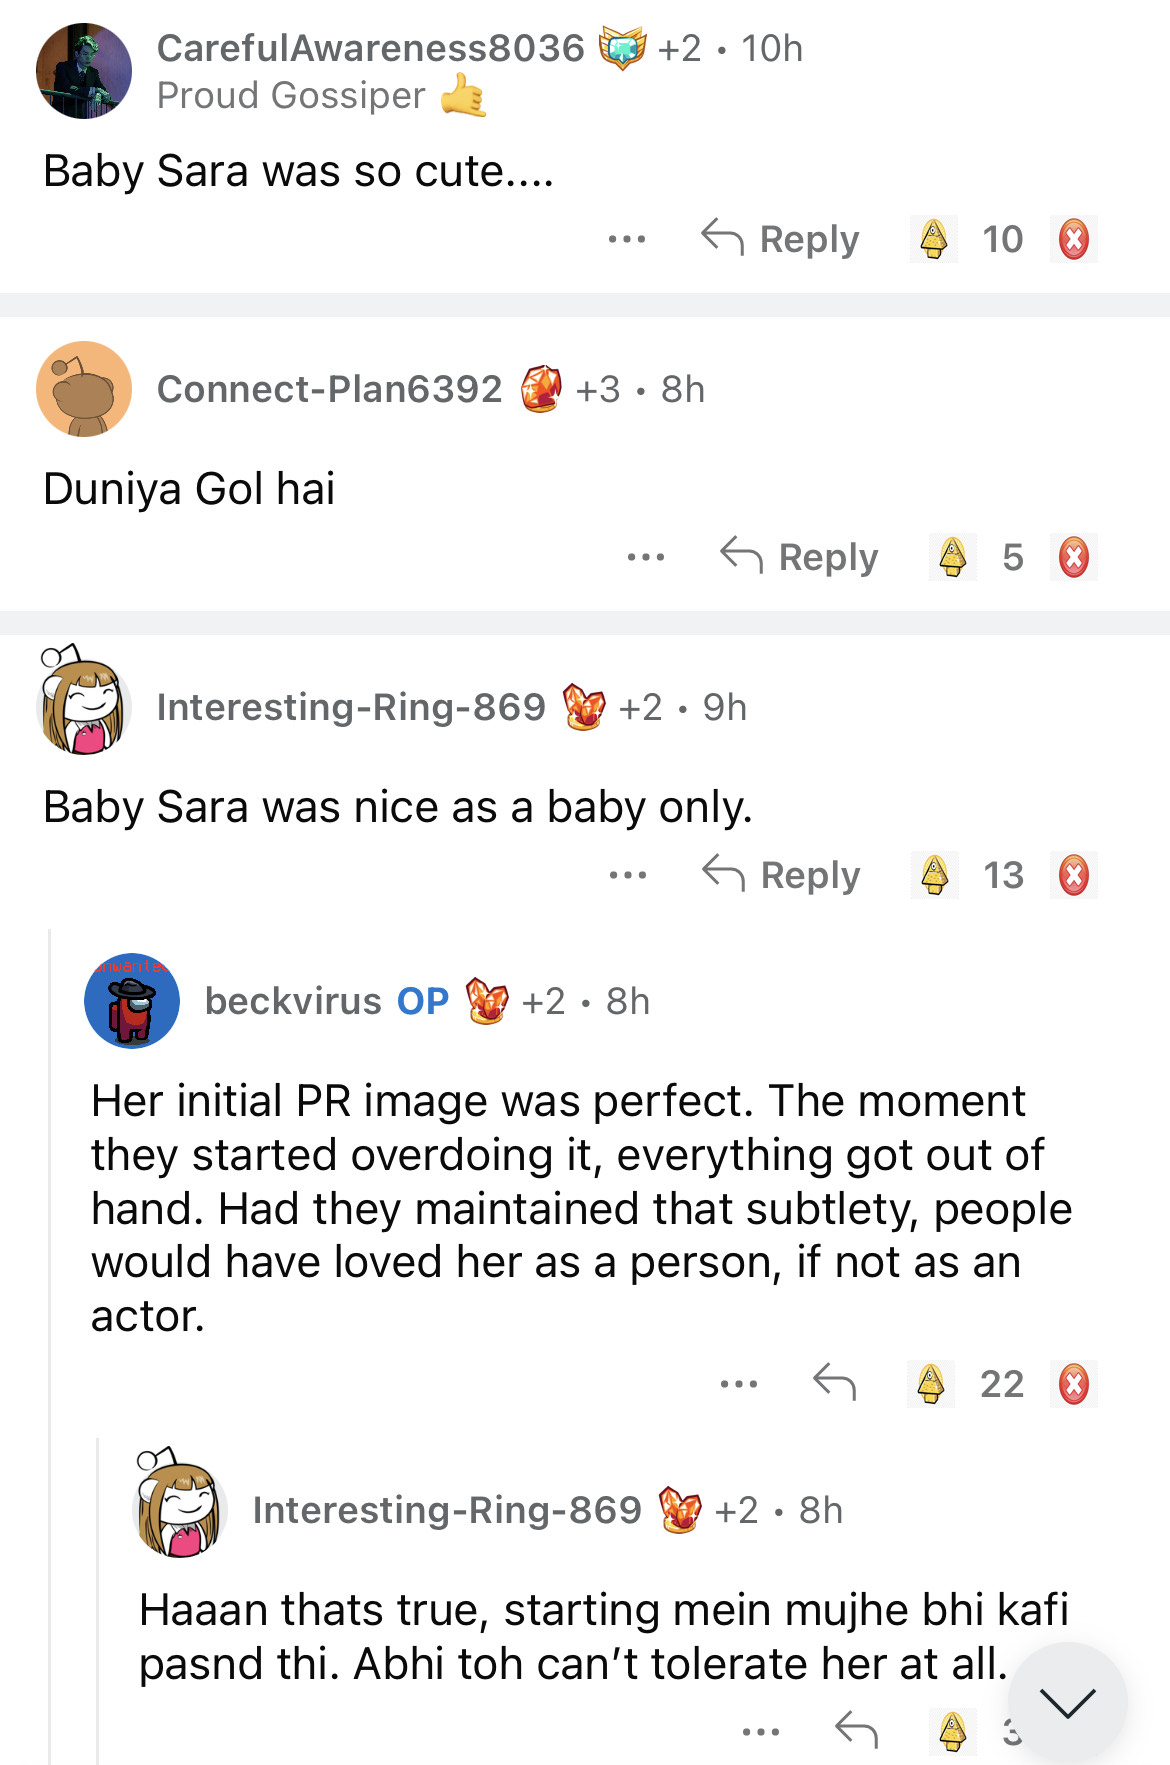
Task: Downvote Interesting-Ring-869's comment with 13 votes
Action: click(x=1073, y=876)
